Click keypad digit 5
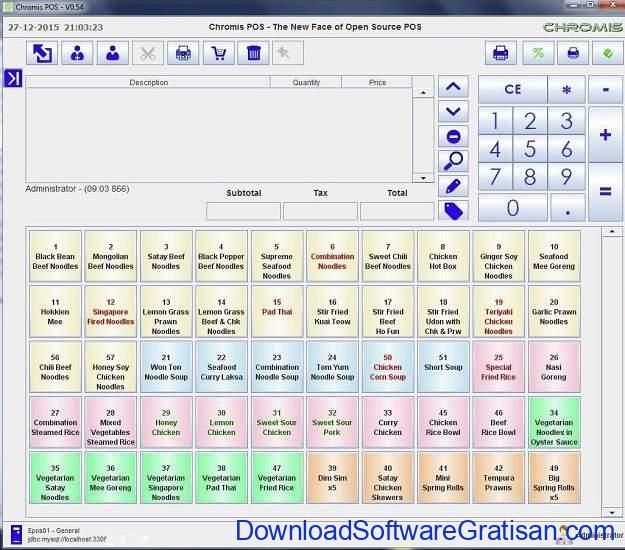Image resolution: width=625 pixels, height=550 pixels. (x=530, y=149)
